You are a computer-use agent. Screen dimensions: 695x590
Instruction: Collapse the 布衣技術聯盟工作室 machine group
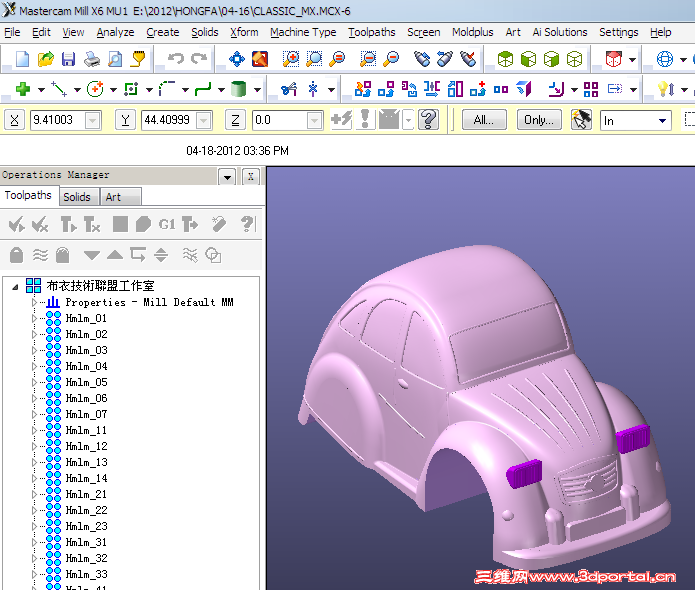pos(15,286)
